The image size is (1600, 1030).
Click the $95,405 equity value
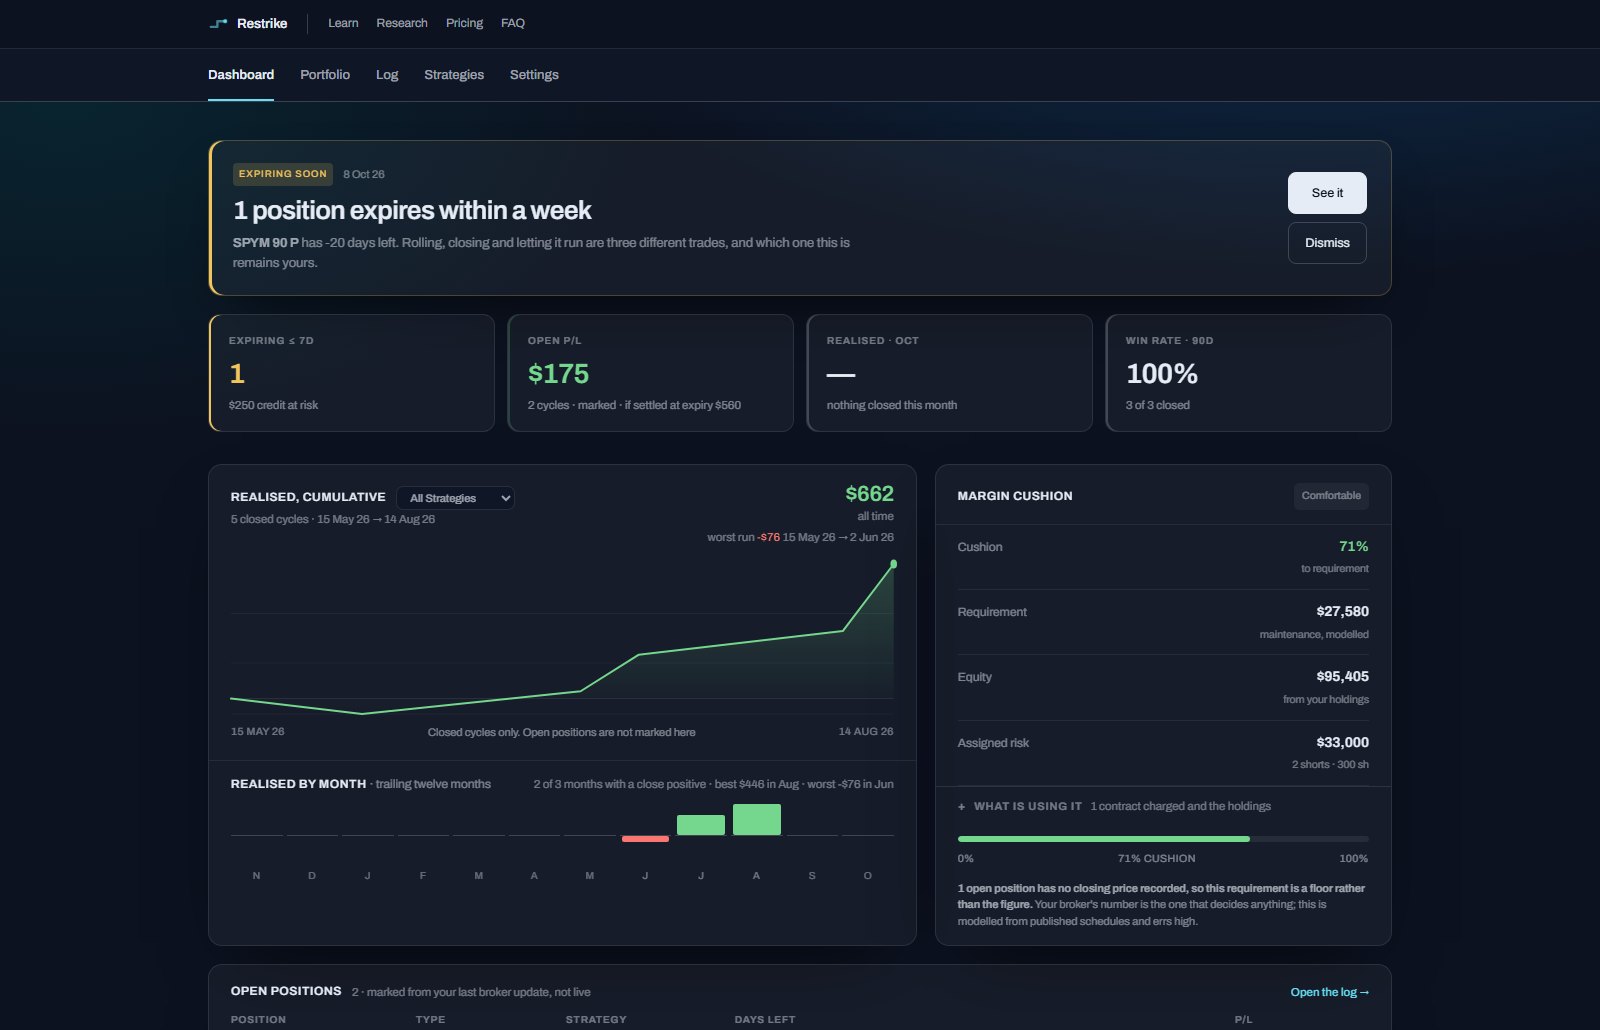(1342, 676)
